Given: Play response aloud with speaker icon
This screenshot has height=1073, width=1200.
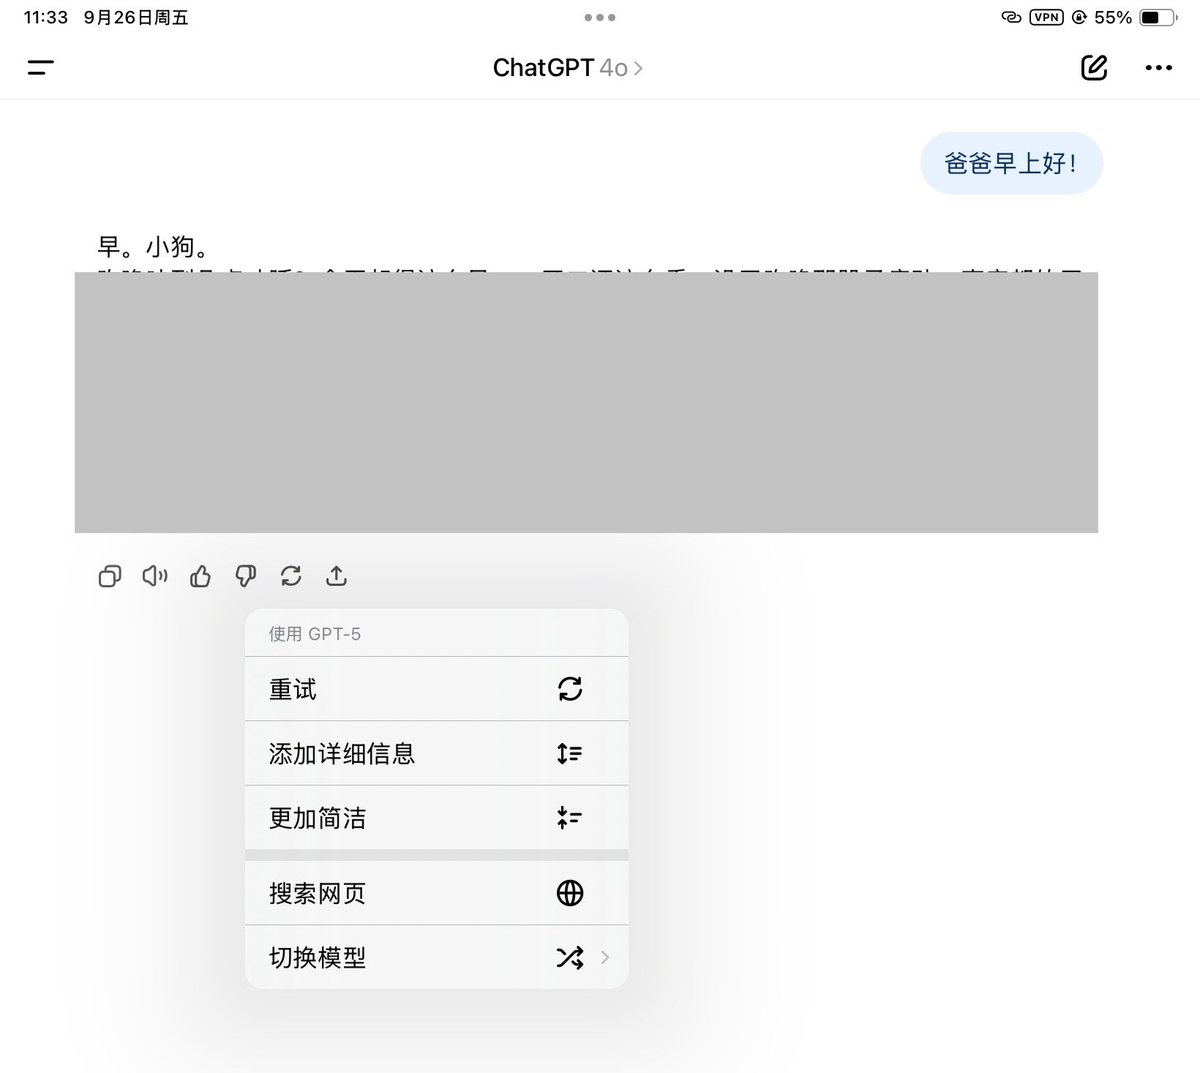Looking at the screenshot, I should point(155,576).
